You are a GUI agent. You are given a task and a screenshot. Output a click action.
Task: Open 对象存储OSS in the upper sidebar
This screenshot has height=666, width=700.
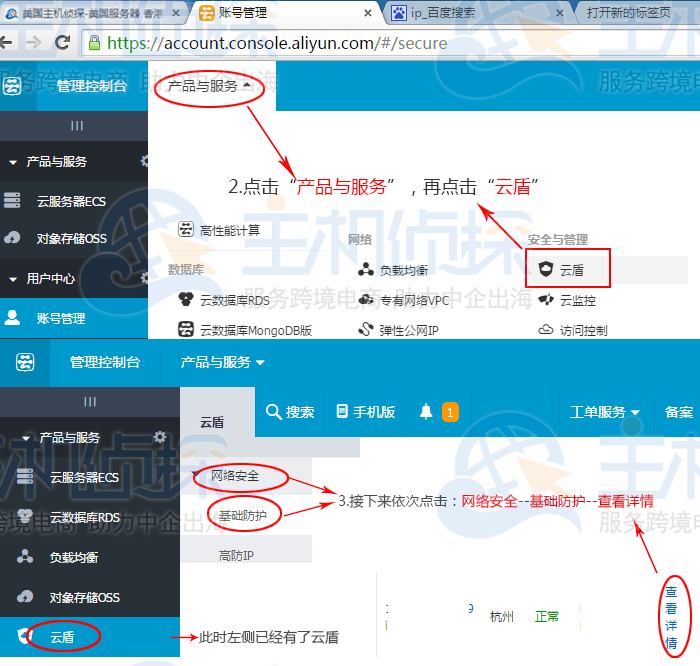(x=71, y=238)
